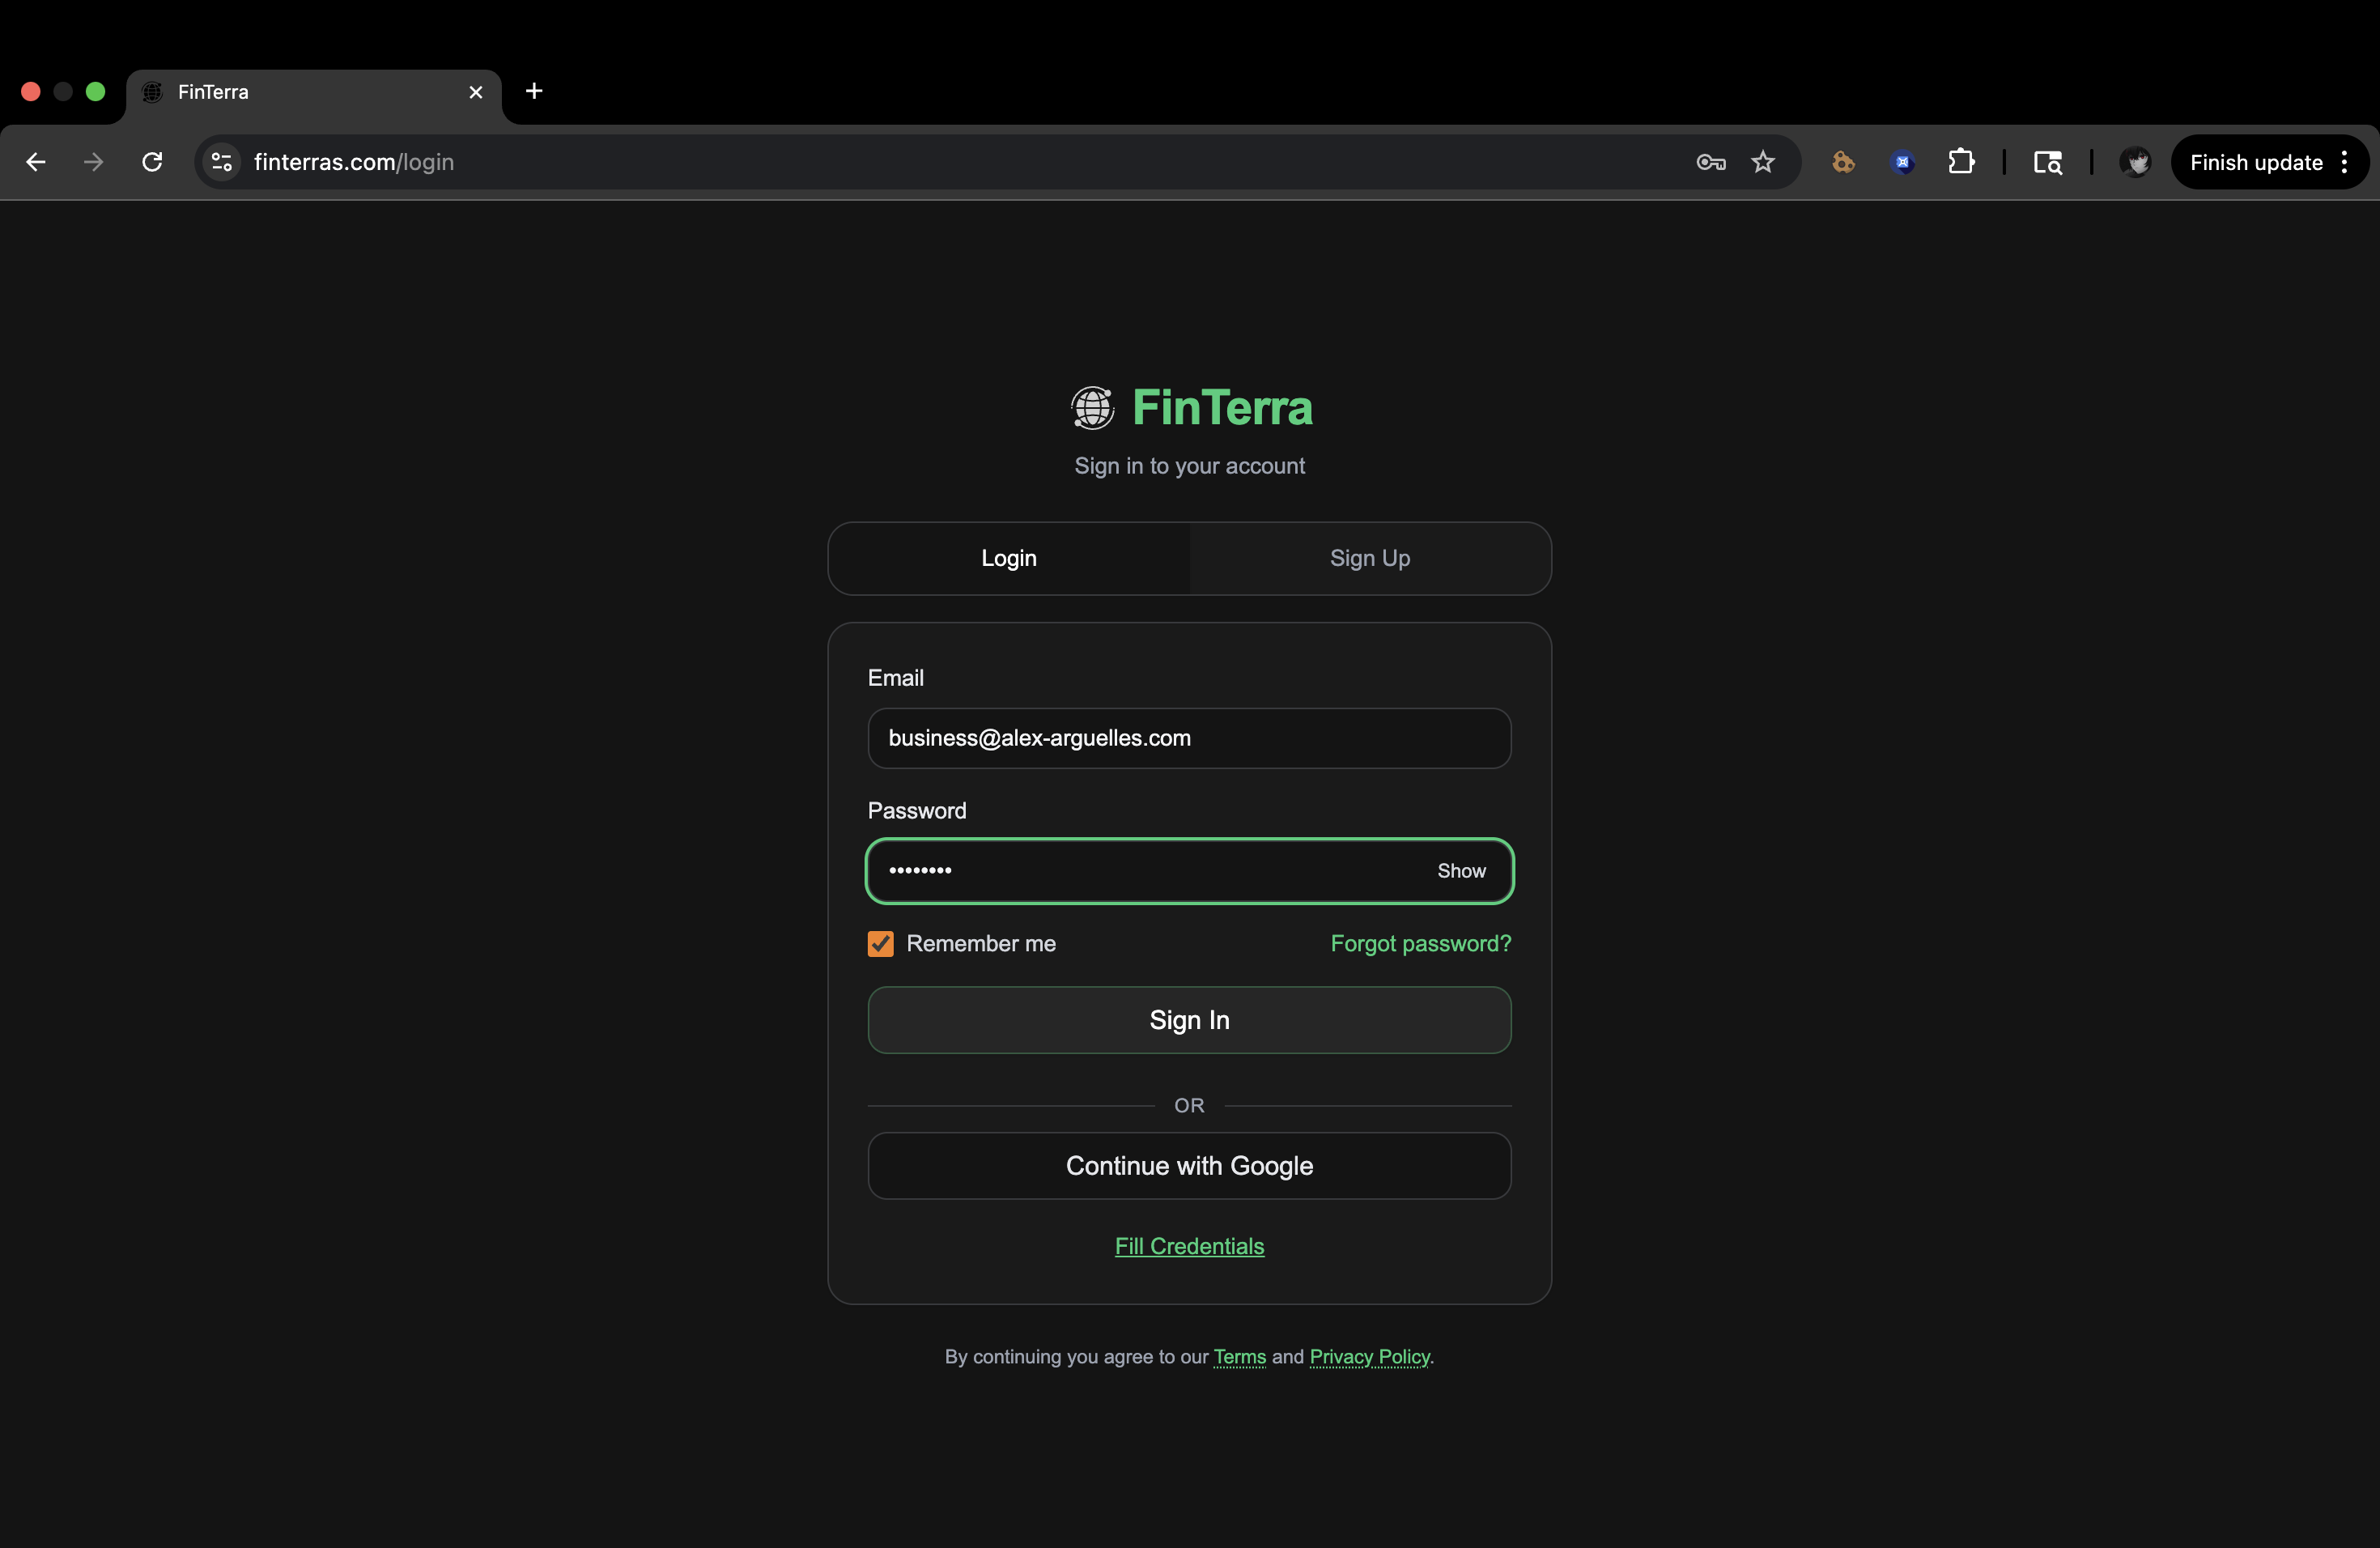This screenshot has width=2380, height=1548.
Task: Show the password text
Action: coord(1460,871)
